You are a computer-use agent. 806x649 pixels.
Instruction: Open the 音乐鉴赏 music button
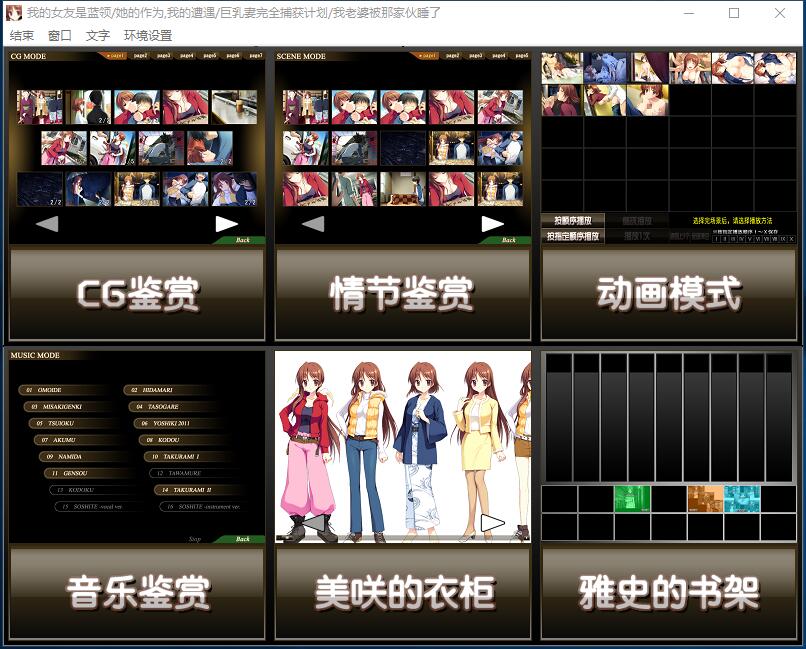[x=137, y=593]
